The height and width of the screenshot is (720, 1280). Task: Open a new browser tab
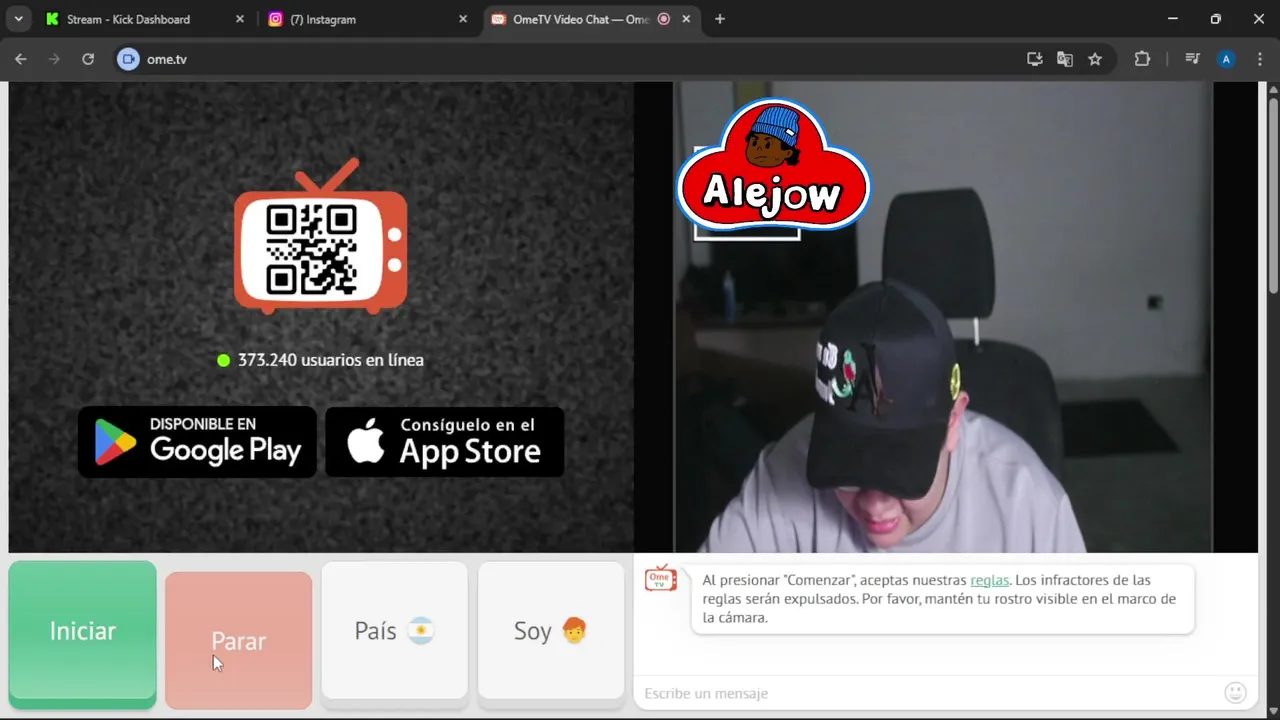(x=720, y=19)
